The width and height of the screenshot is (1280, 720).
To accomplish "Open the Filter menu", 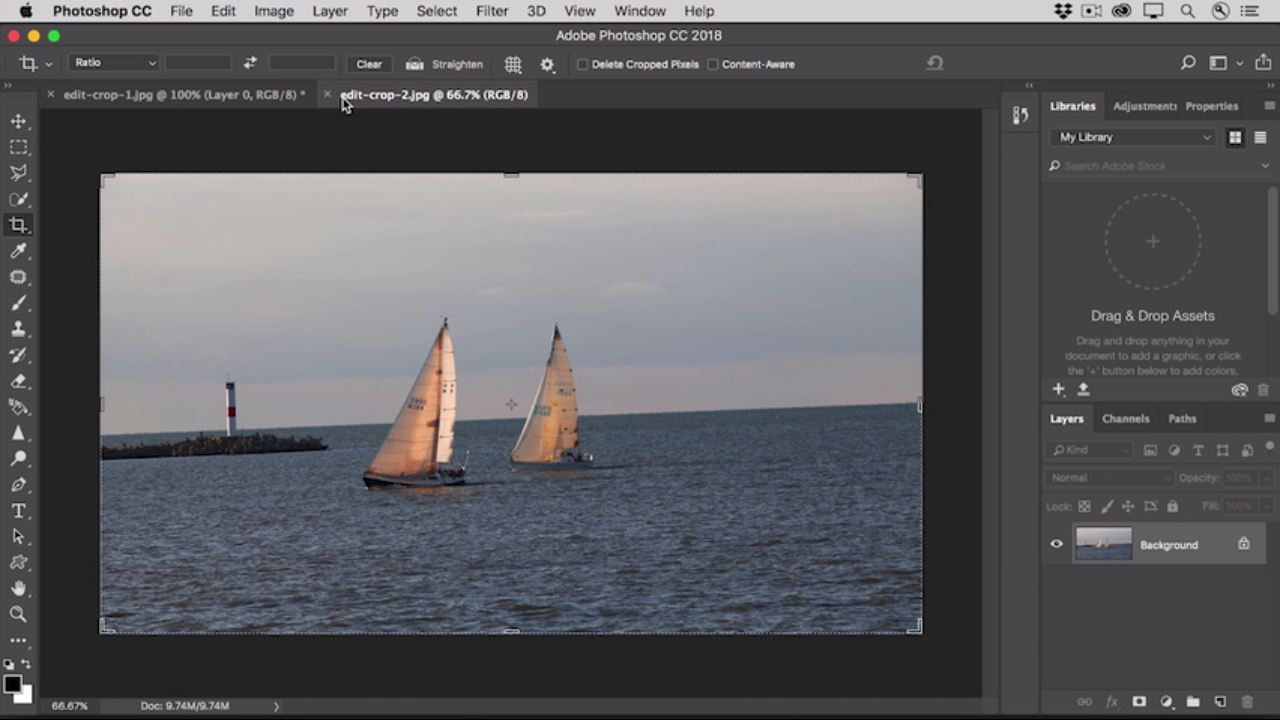I will click(x=491, y=11).
